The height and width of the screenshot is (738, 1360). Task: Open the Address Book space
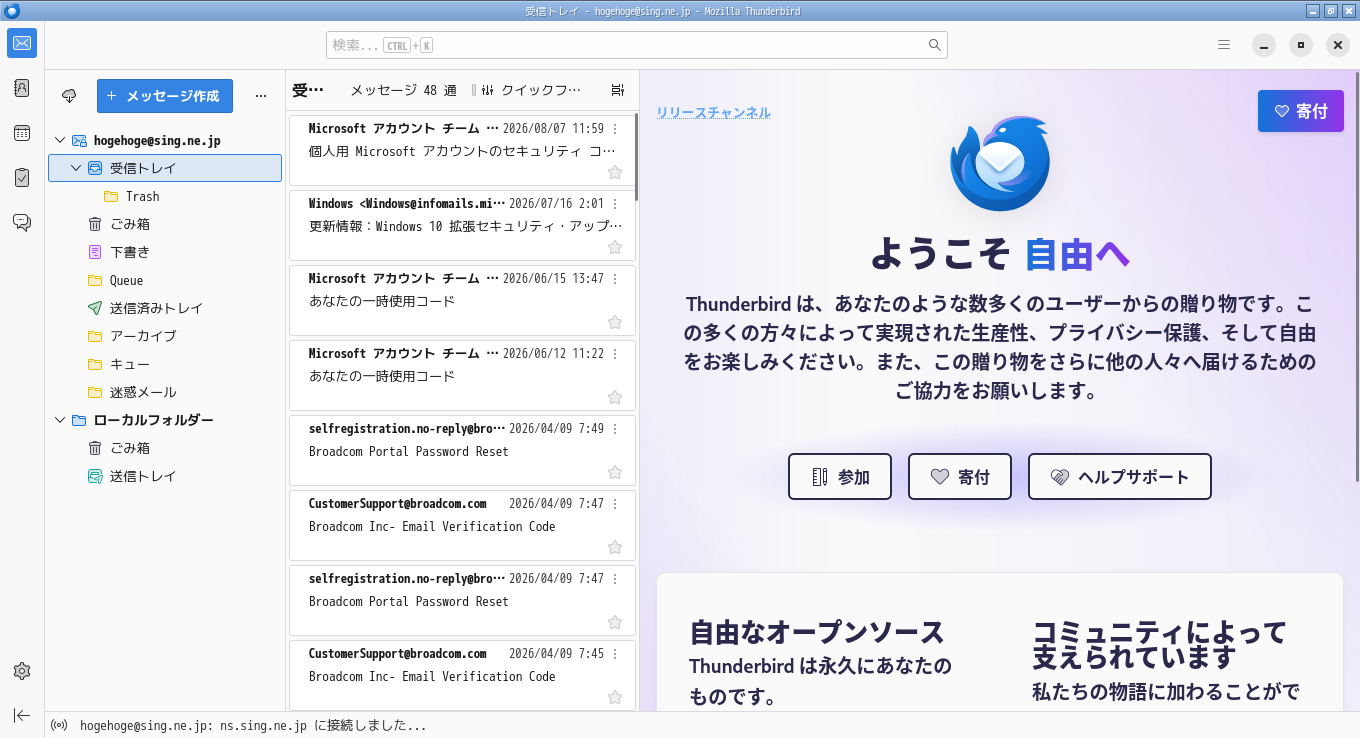tap(22, 88)
